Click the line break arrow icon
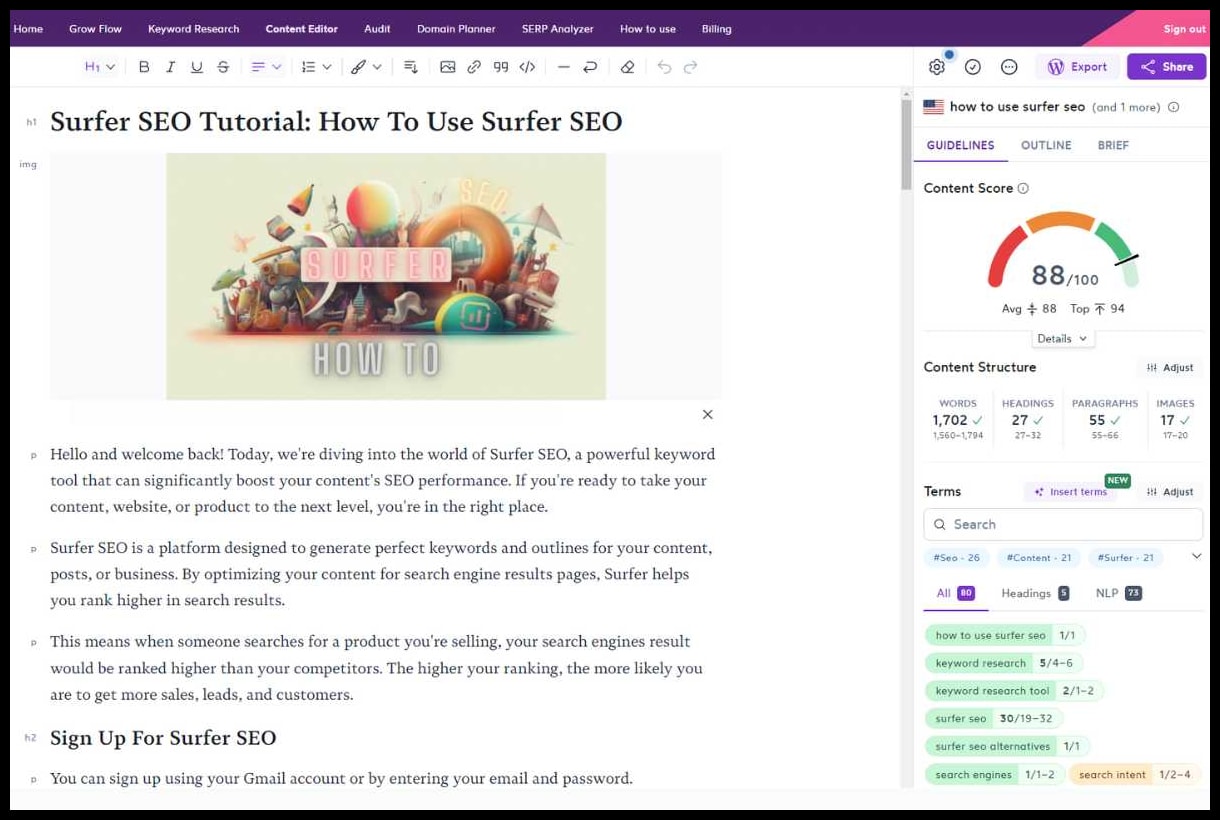The width and height of the screenshot is (1220, 820). click(590, 67)
